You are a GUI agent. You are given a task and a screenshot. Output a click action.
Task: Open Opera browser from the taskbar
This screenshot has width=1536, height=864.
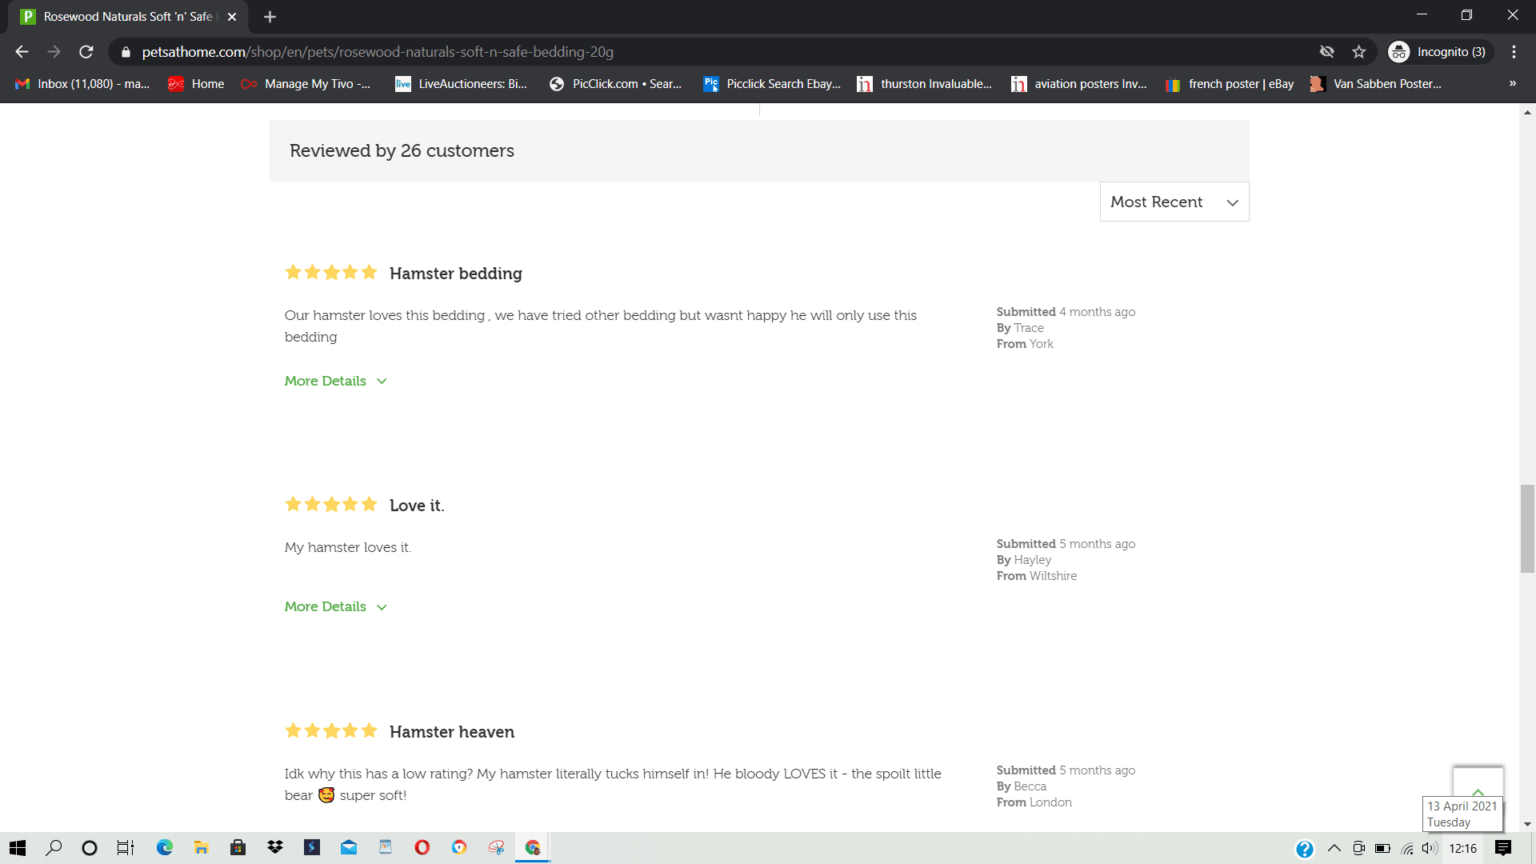coord(422,848)
